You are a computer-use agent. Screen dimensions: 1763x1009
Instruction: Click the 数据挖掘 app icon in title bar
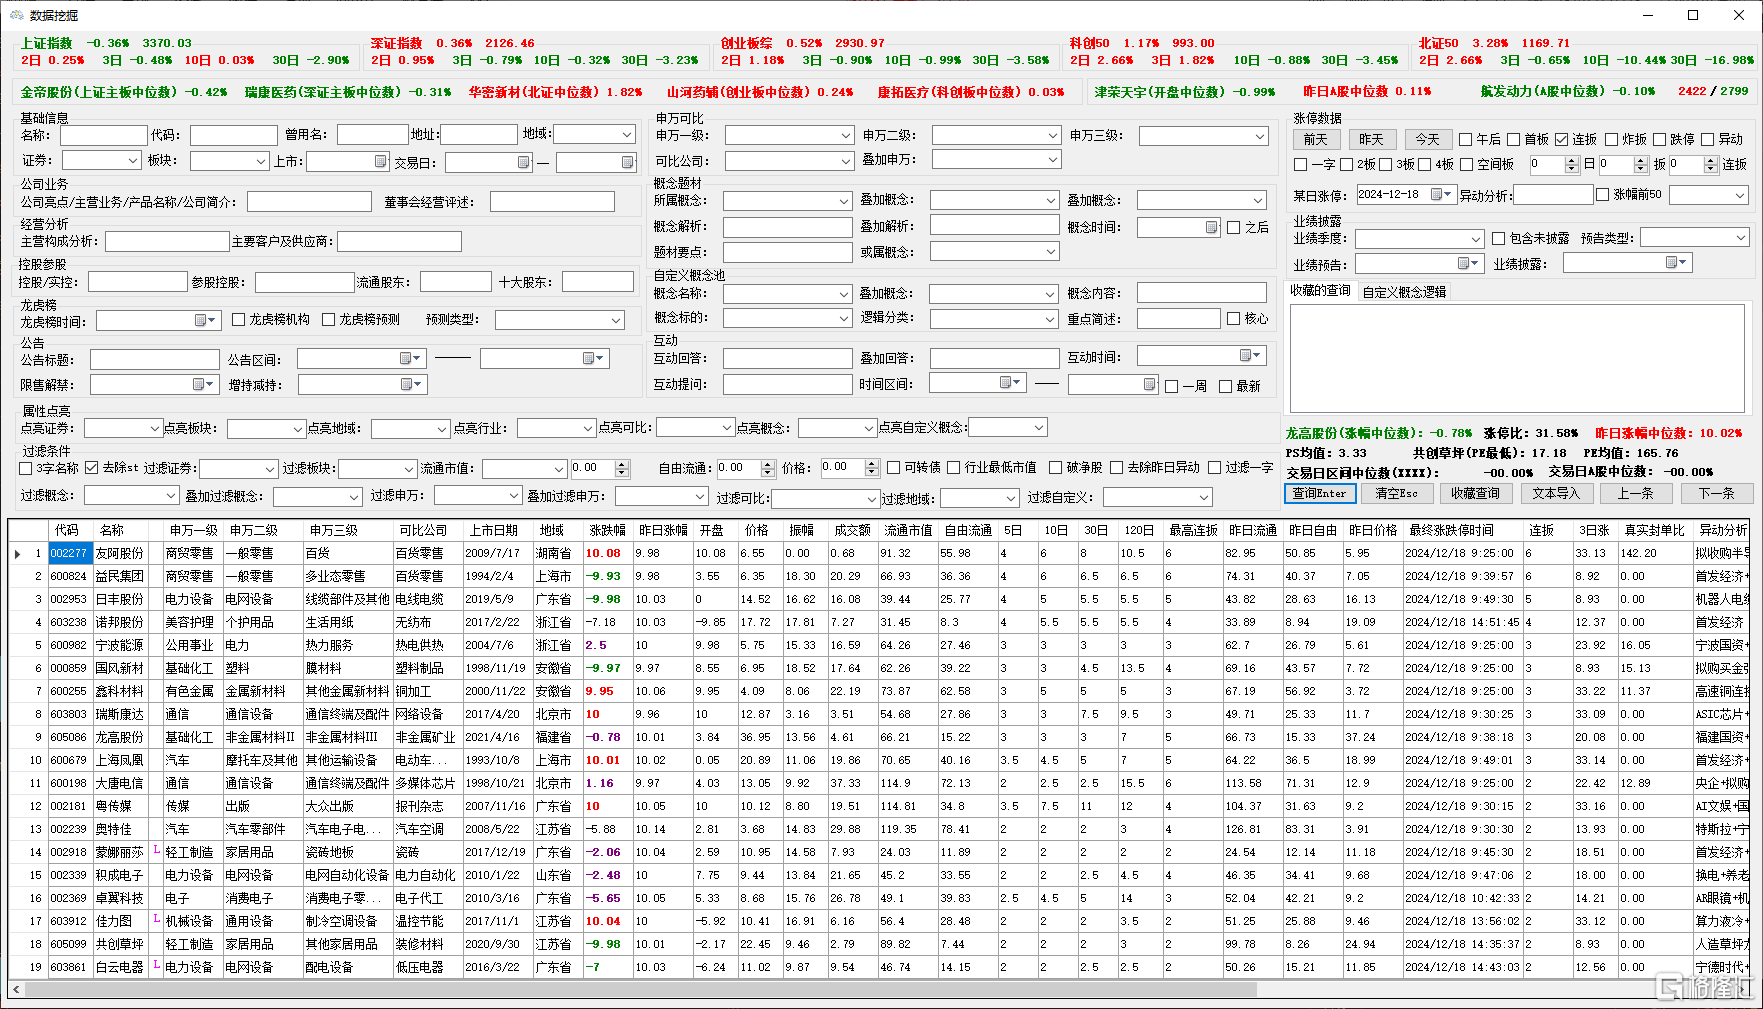click(x=16, y=15)
